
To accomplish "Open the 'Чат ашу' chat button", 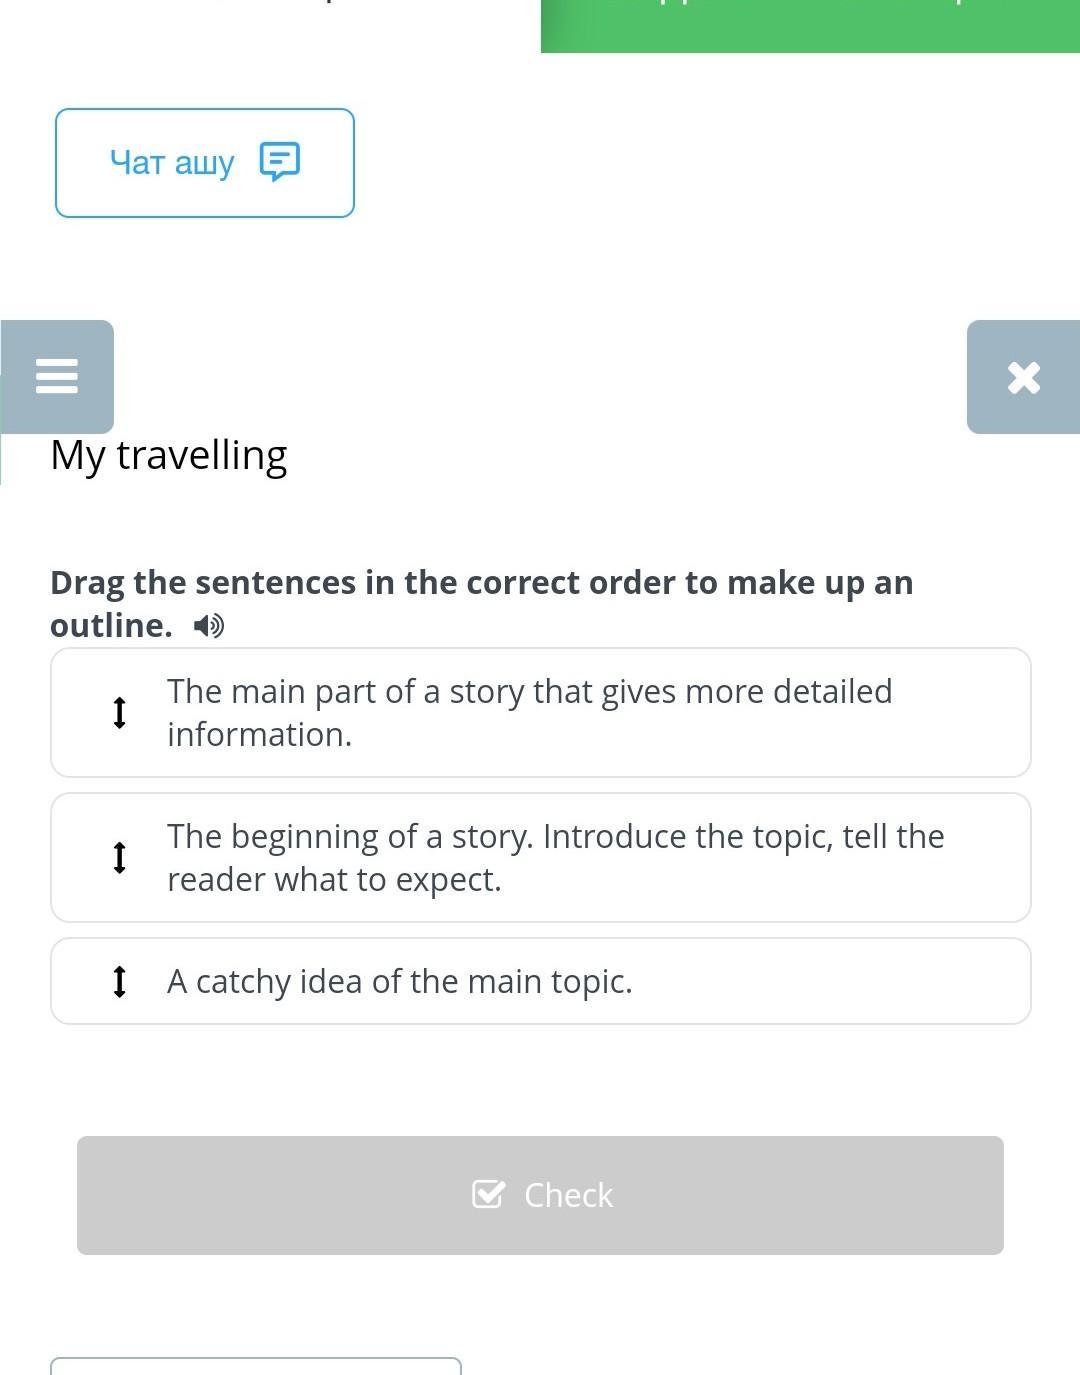I will 205,163.
